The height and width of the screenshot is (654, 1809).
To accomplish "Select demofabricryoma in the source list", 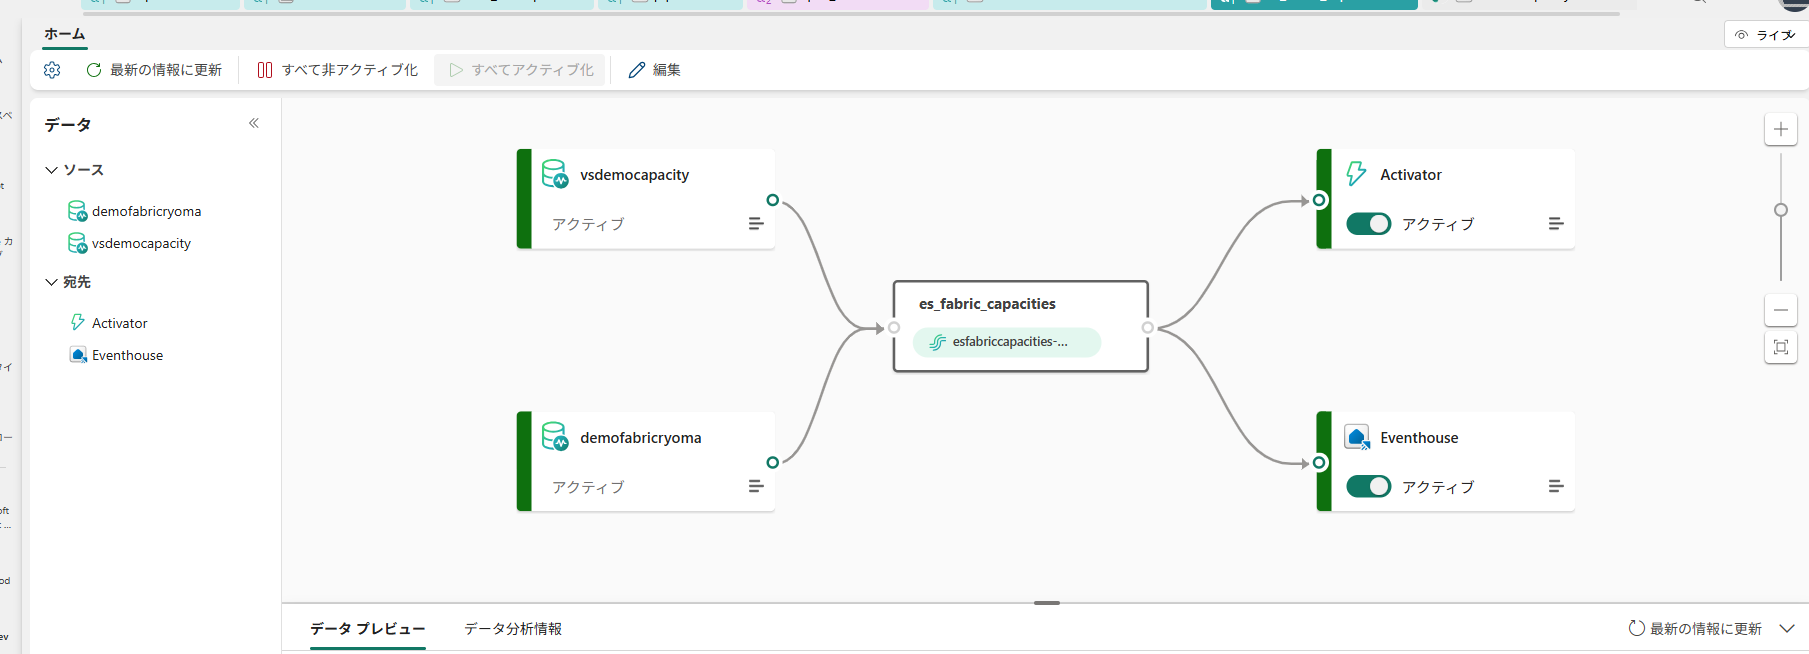I will [x=146, y=211].
